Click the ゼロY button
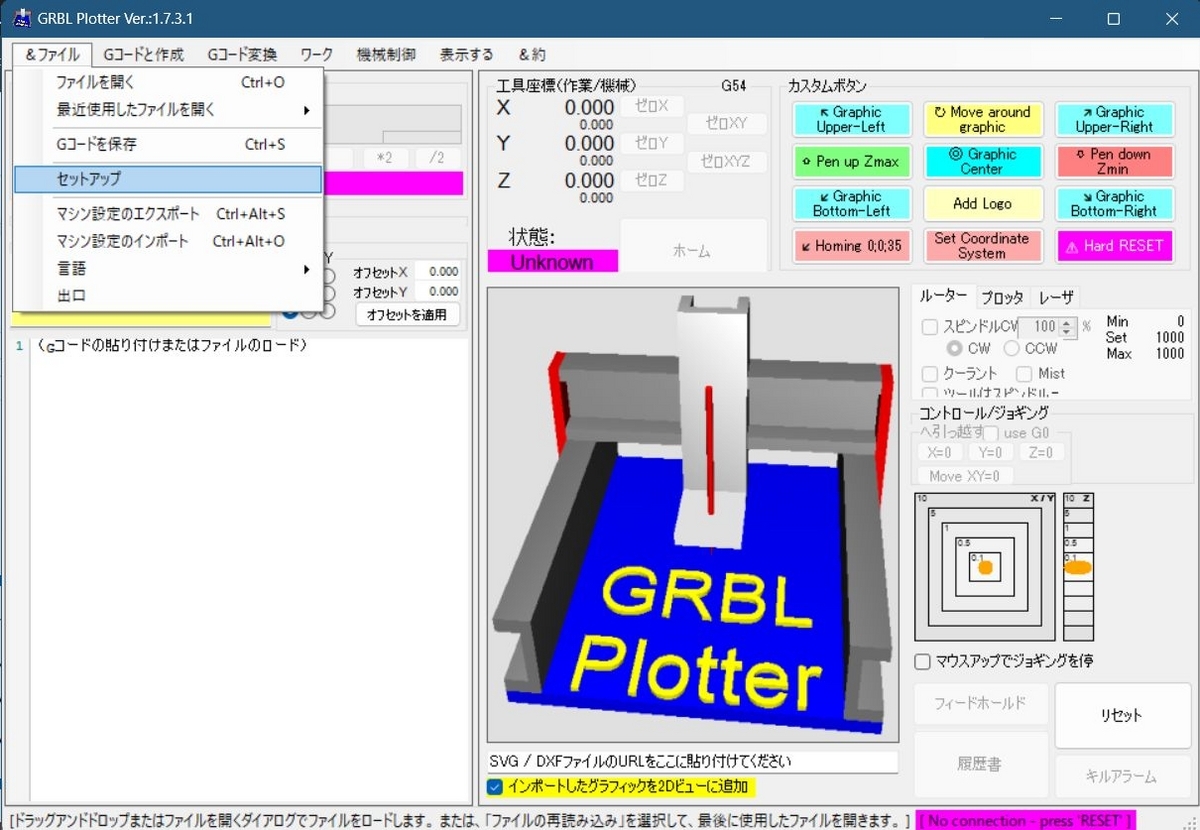1200x830 pixels. click(652, 143)
